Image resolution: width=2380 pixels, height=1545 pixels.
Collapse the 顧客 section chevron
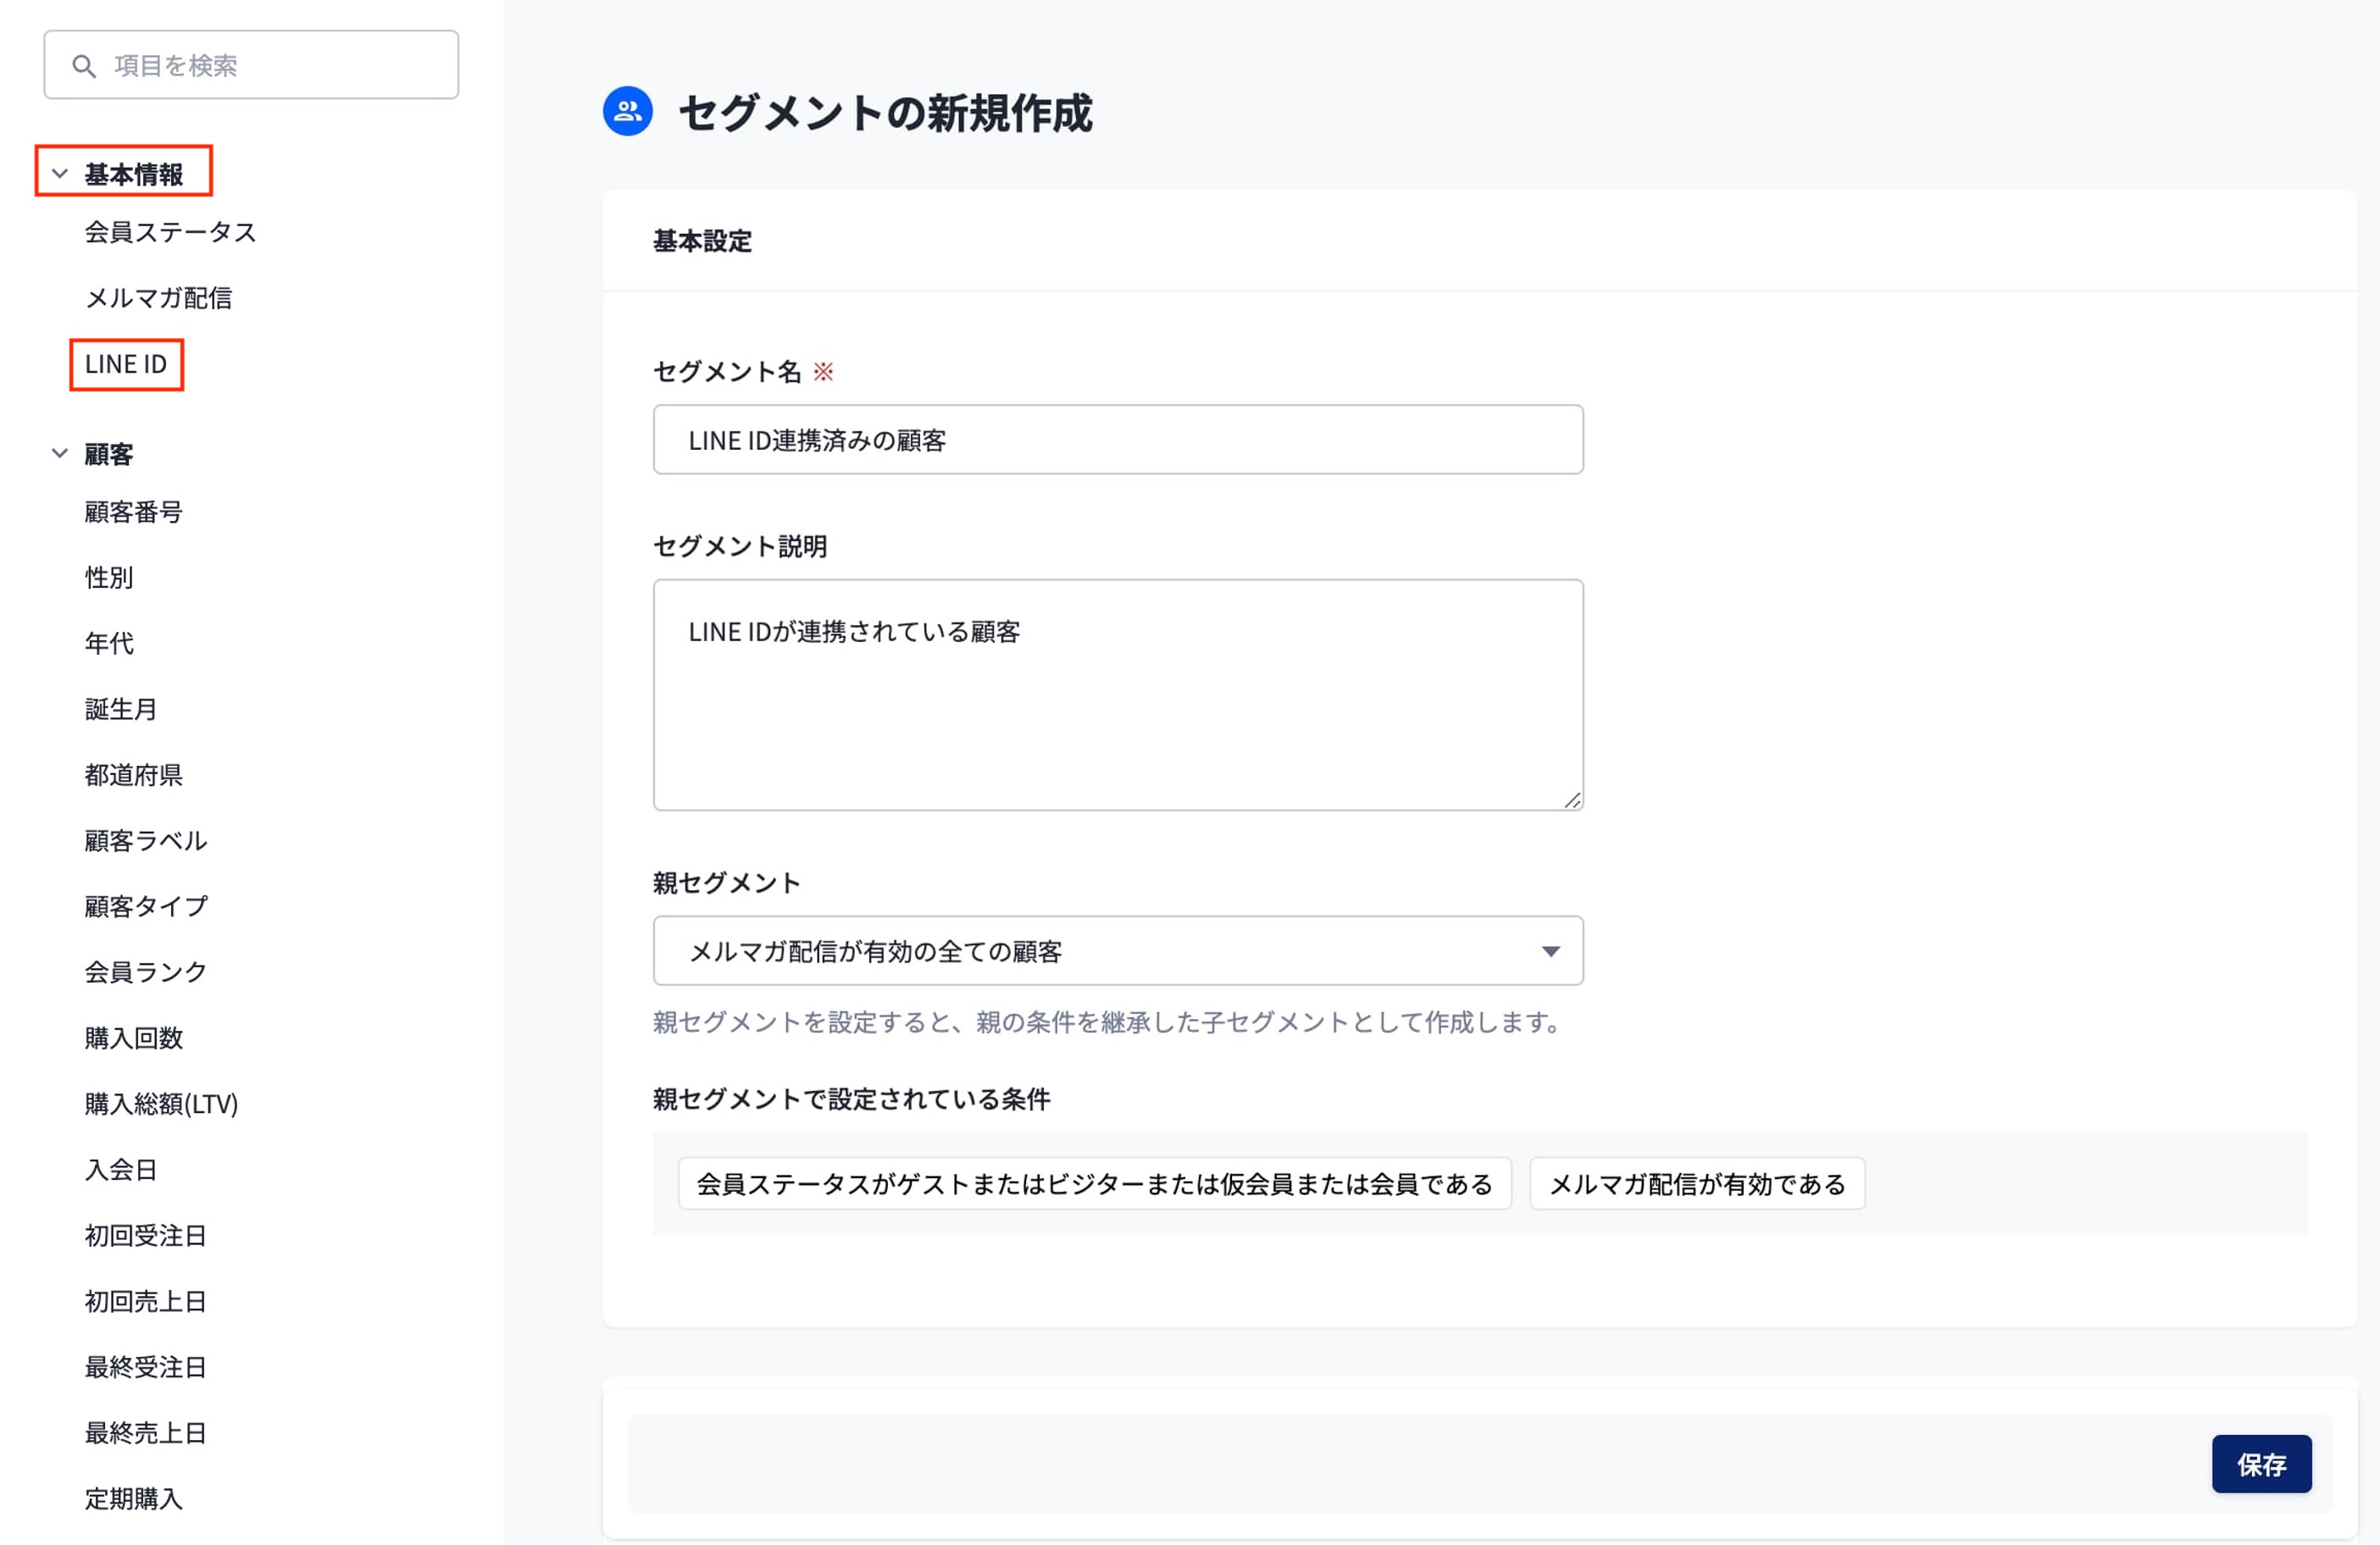click(x=60, y=454)
